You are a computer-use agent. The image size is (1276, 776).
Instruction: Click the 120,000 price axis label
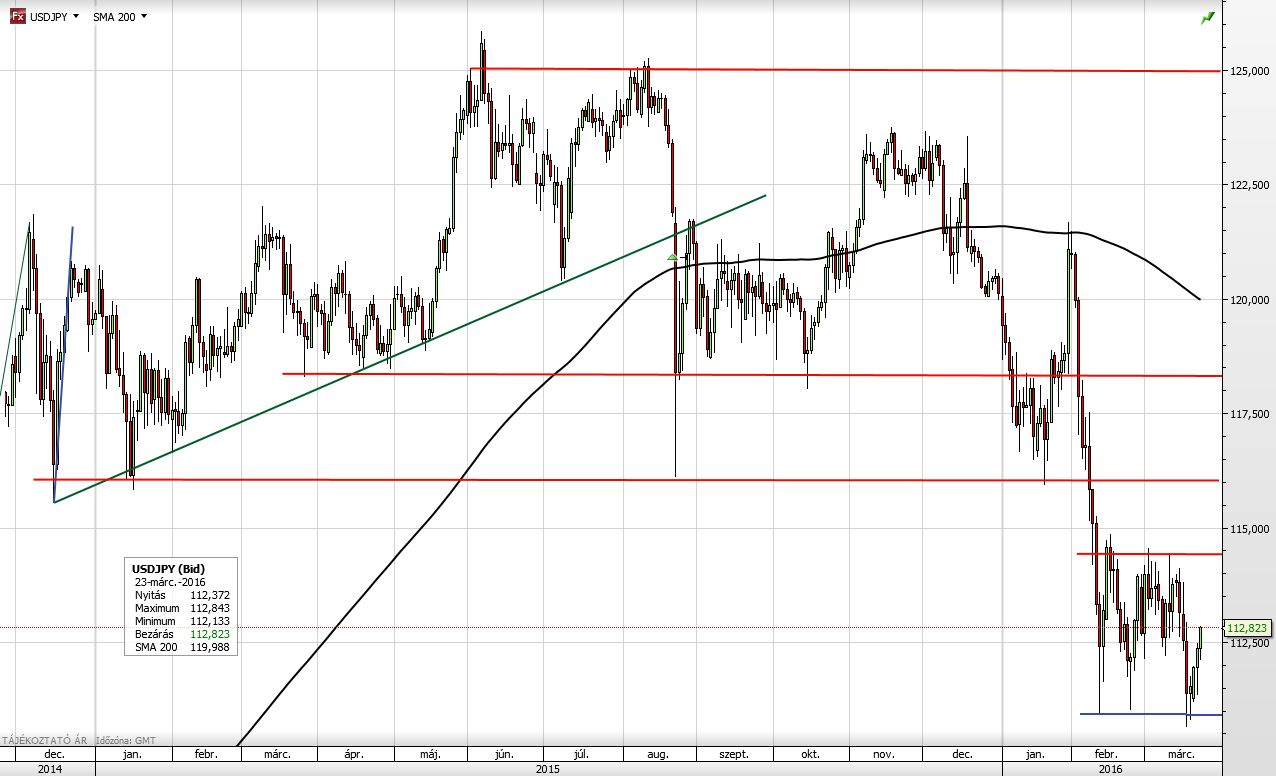(x=1251, y=299)
